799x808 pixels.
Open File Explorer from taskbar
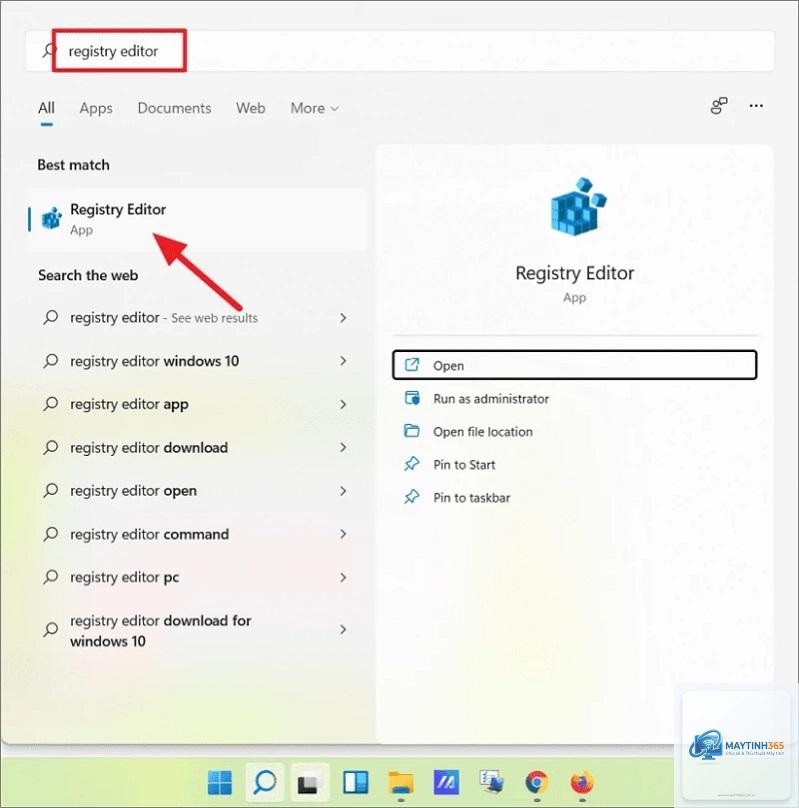tap(401, 783)
